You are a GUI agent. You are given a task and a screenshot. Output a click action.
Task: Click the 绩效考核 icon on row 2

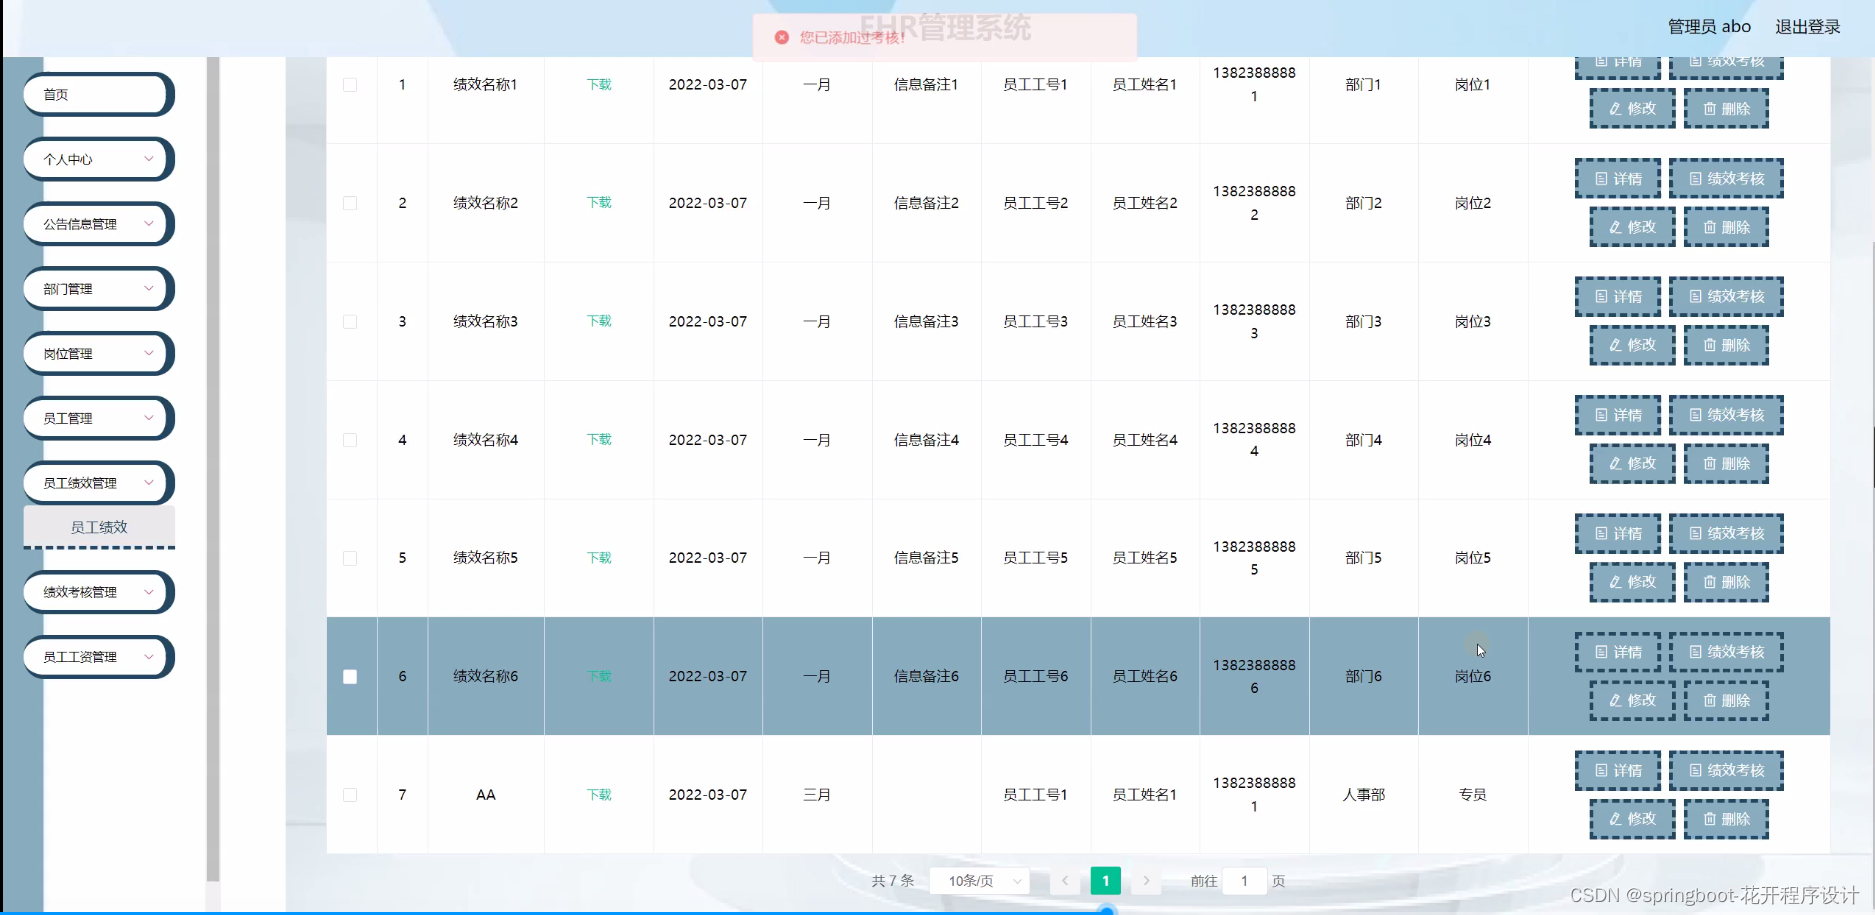(x=1726, y=177)
